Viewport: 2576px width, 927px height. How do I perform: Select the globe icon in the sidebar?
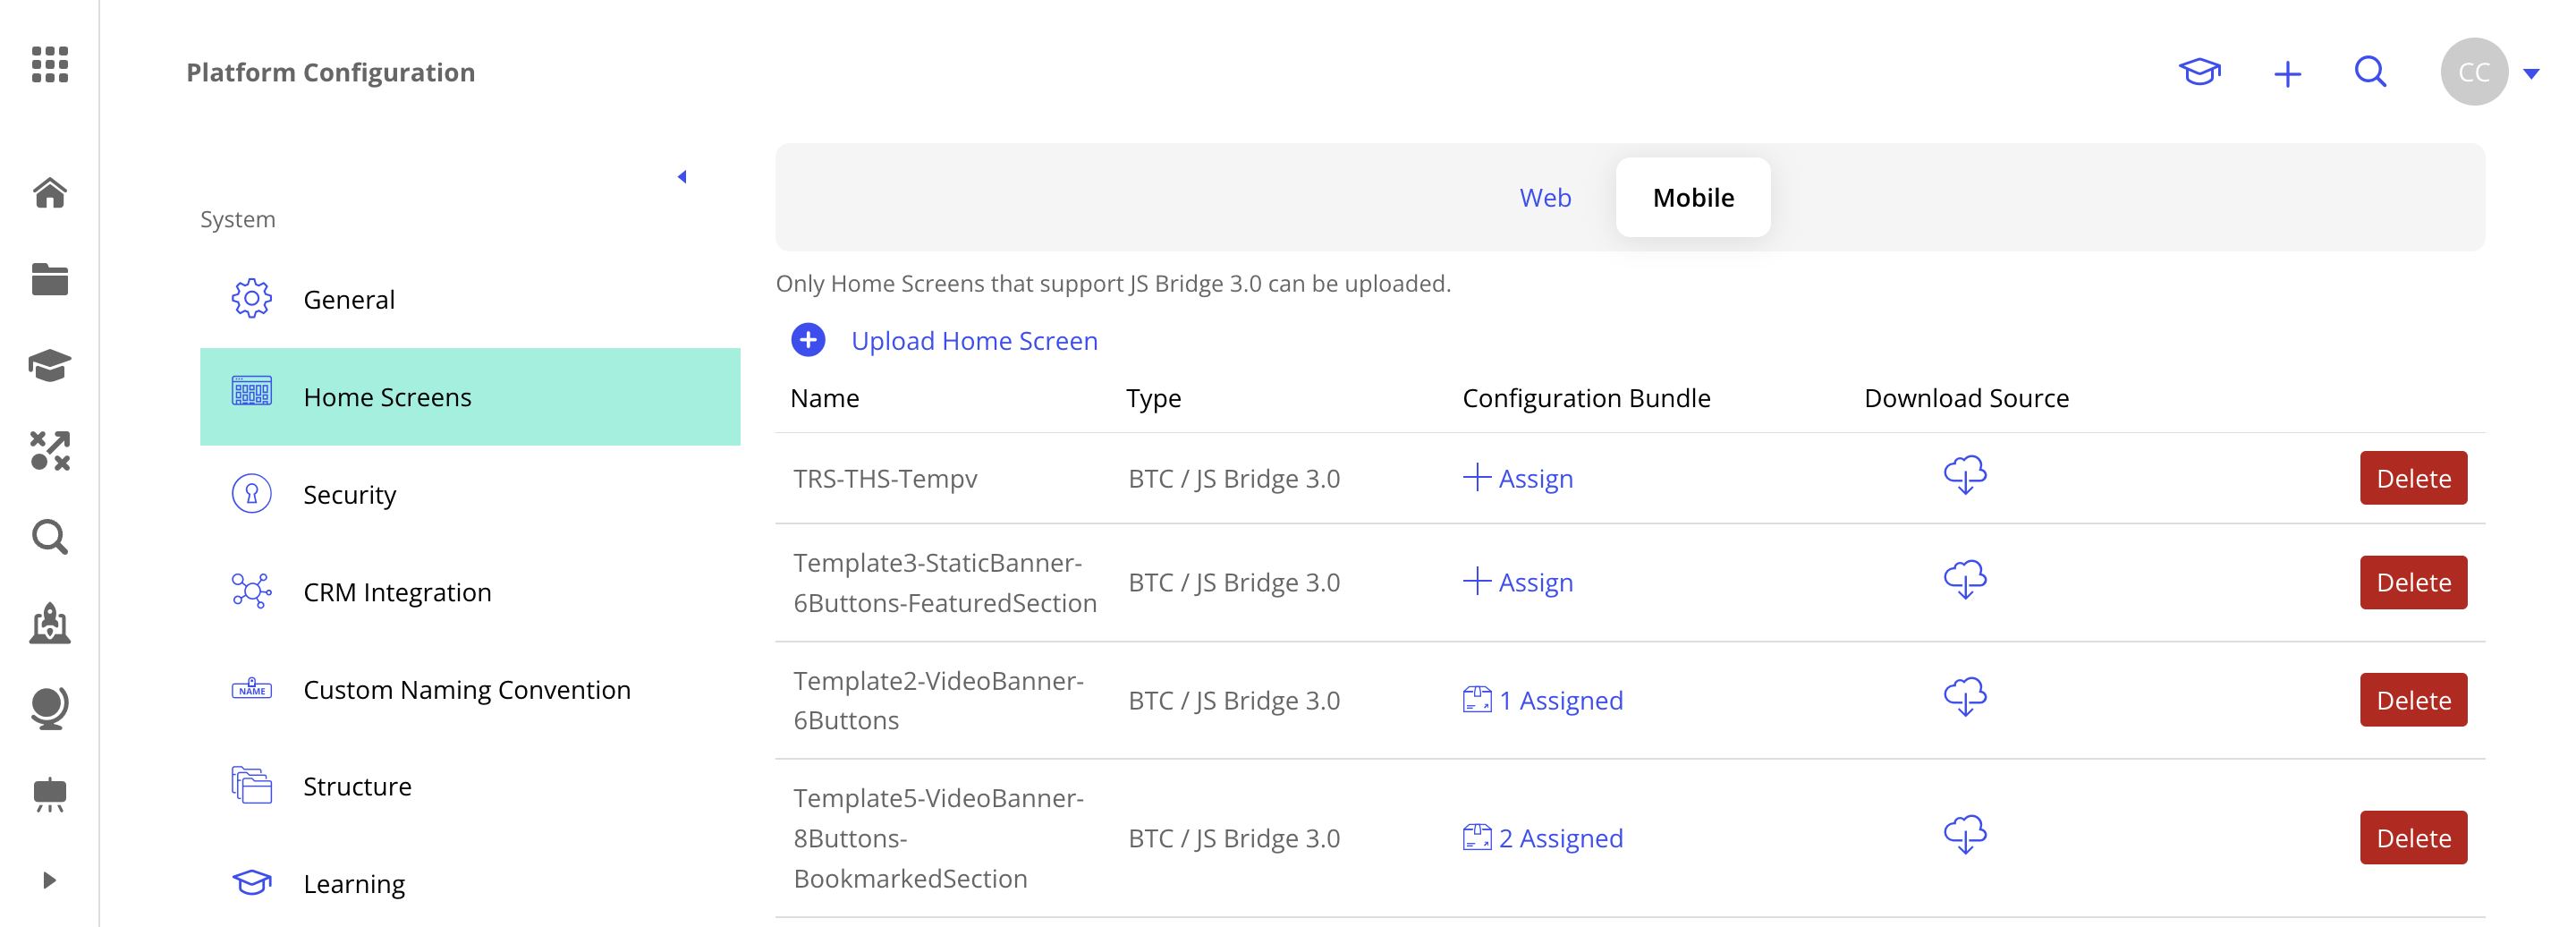tap(49, 707)
